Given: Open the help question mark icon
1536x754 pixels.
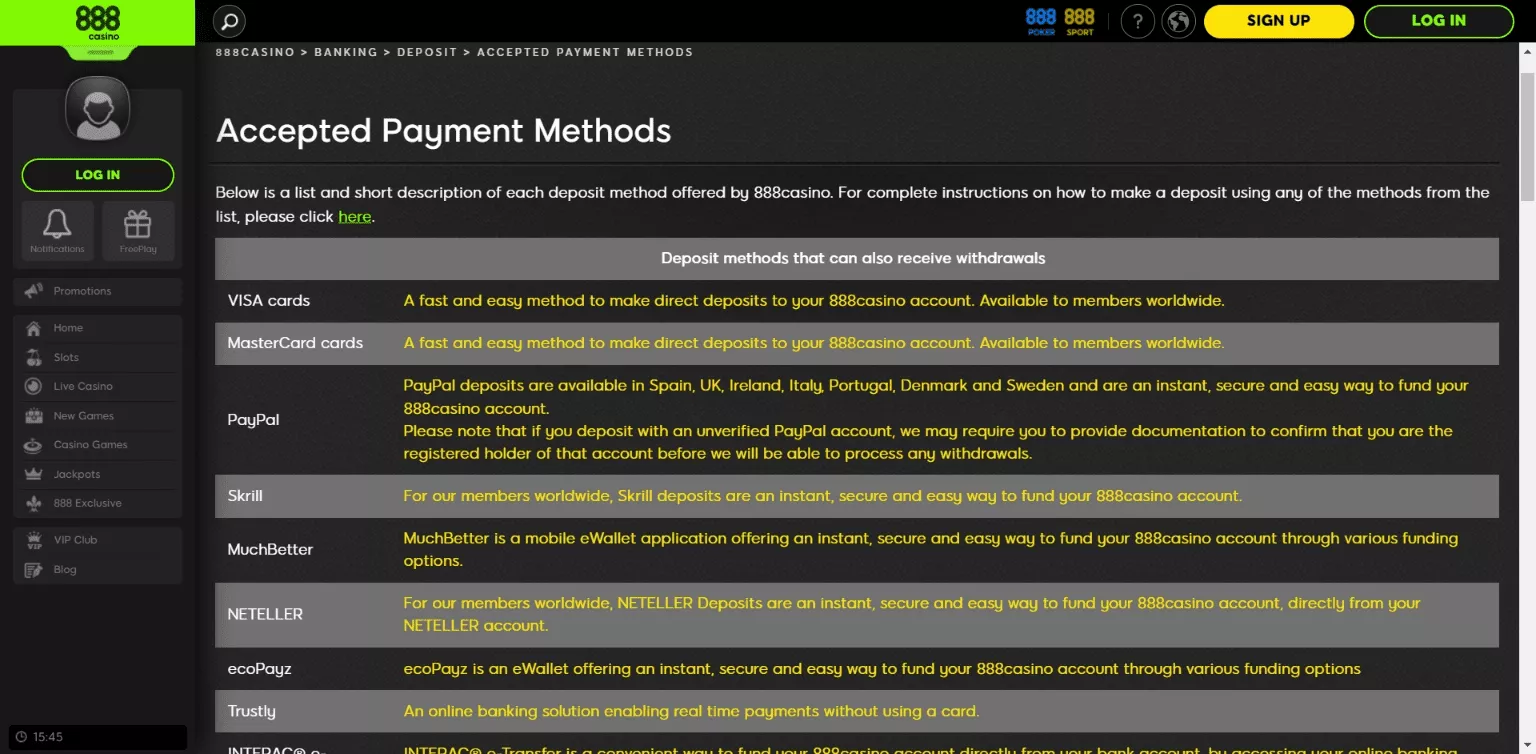Looking at the screenshot, I should (x=1138, y=21).
